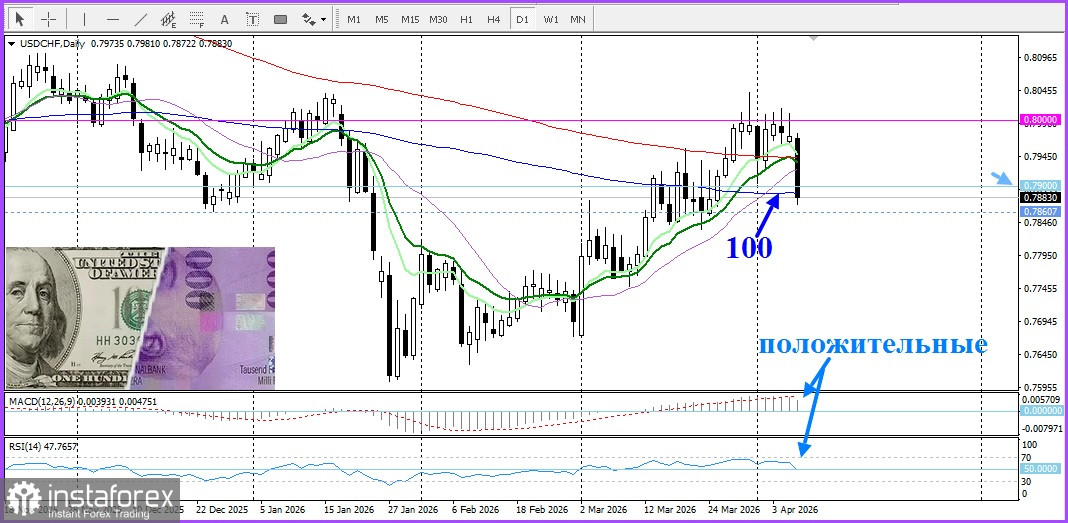Click the 0.76450 price axis value
The image size is (1068, 523).
(x=1040, y=354)
